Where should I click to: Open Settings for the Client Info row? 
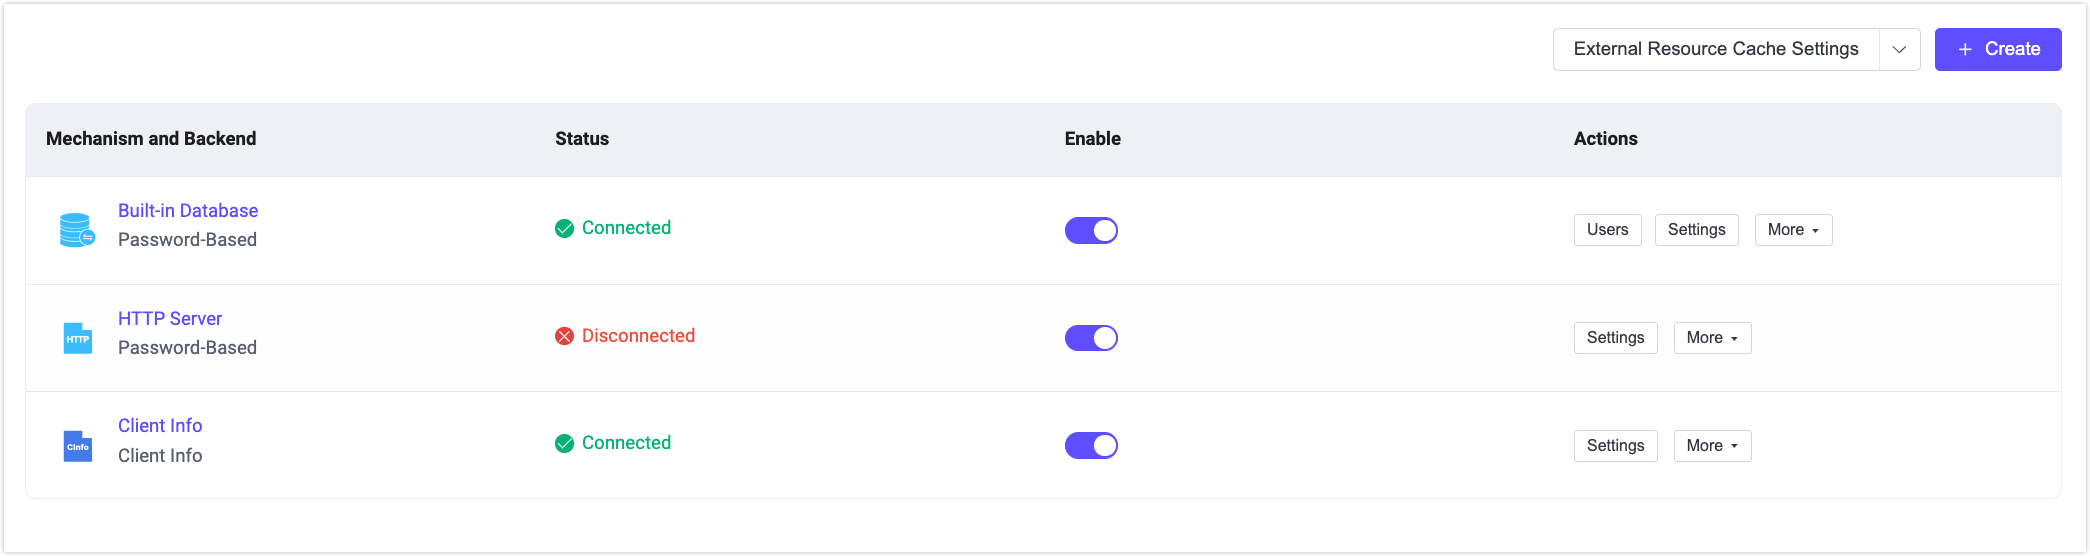tap(1615, 446)
